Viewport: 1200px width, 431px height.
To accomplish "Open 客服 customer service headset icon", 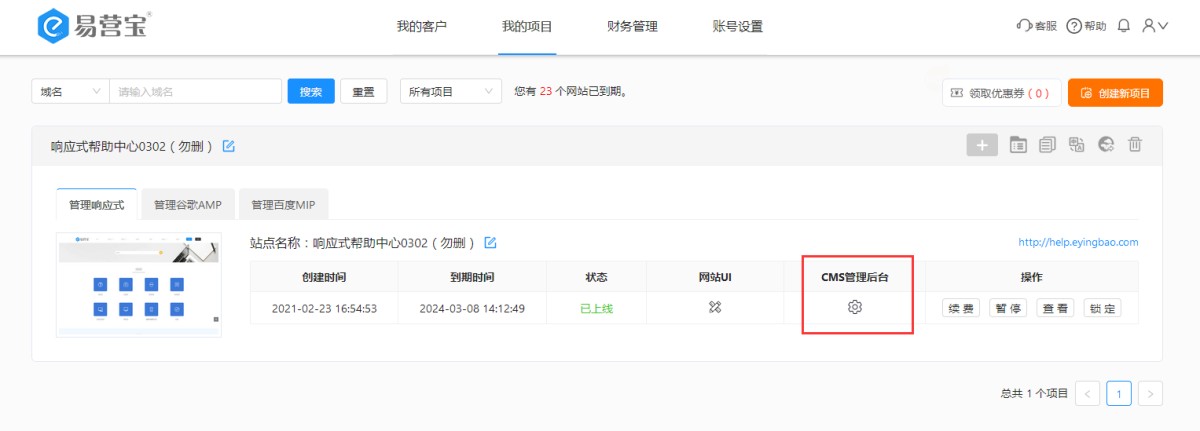I will (x=1023, y=26).
